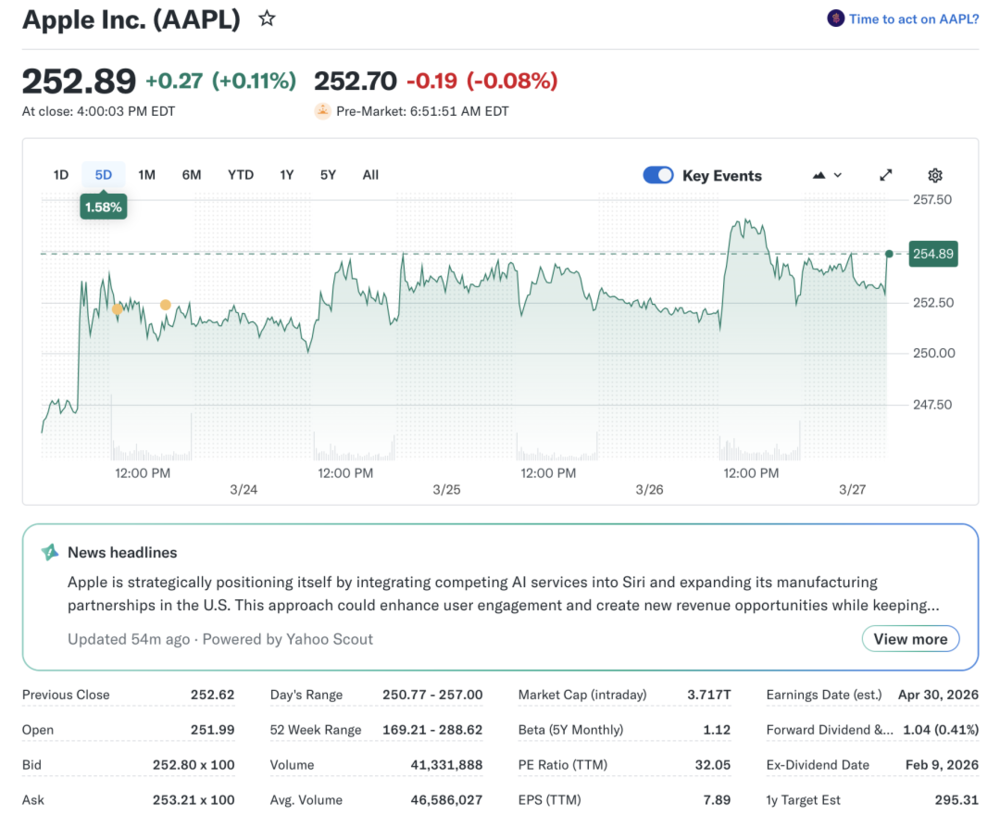Click the View more button

tap(910, 639)
